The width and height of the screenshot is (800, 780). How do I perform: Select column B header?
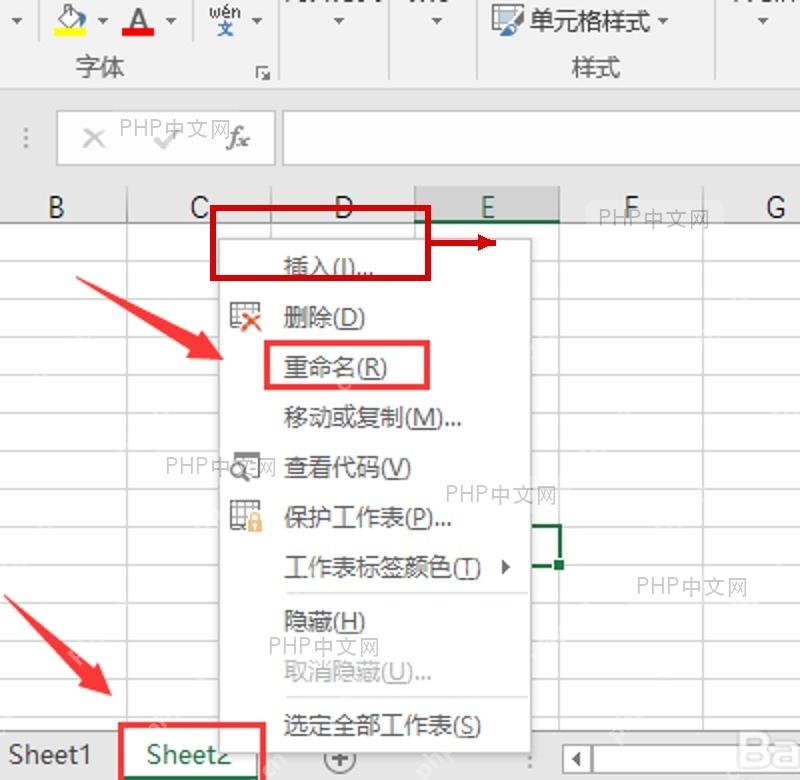tap(63, 206)
